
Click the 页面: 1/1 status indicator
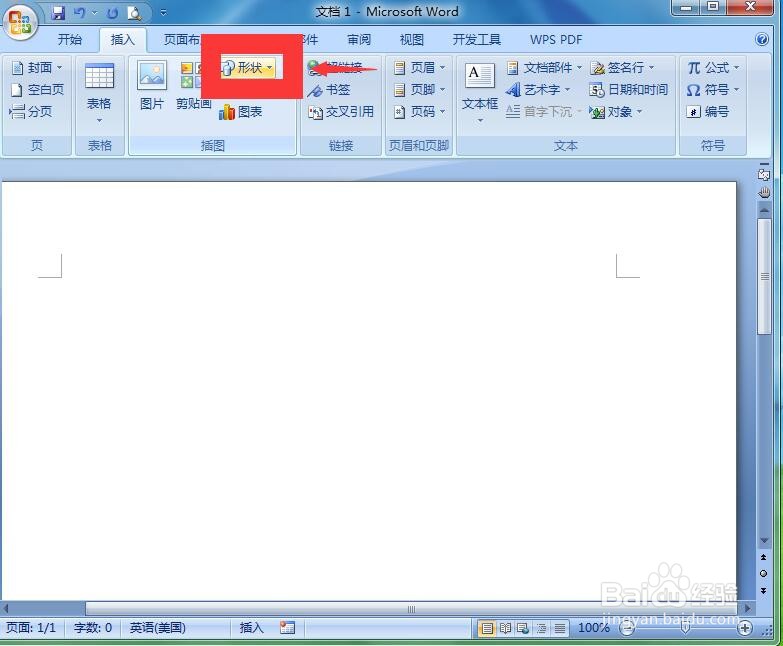[x=31, y=628]
